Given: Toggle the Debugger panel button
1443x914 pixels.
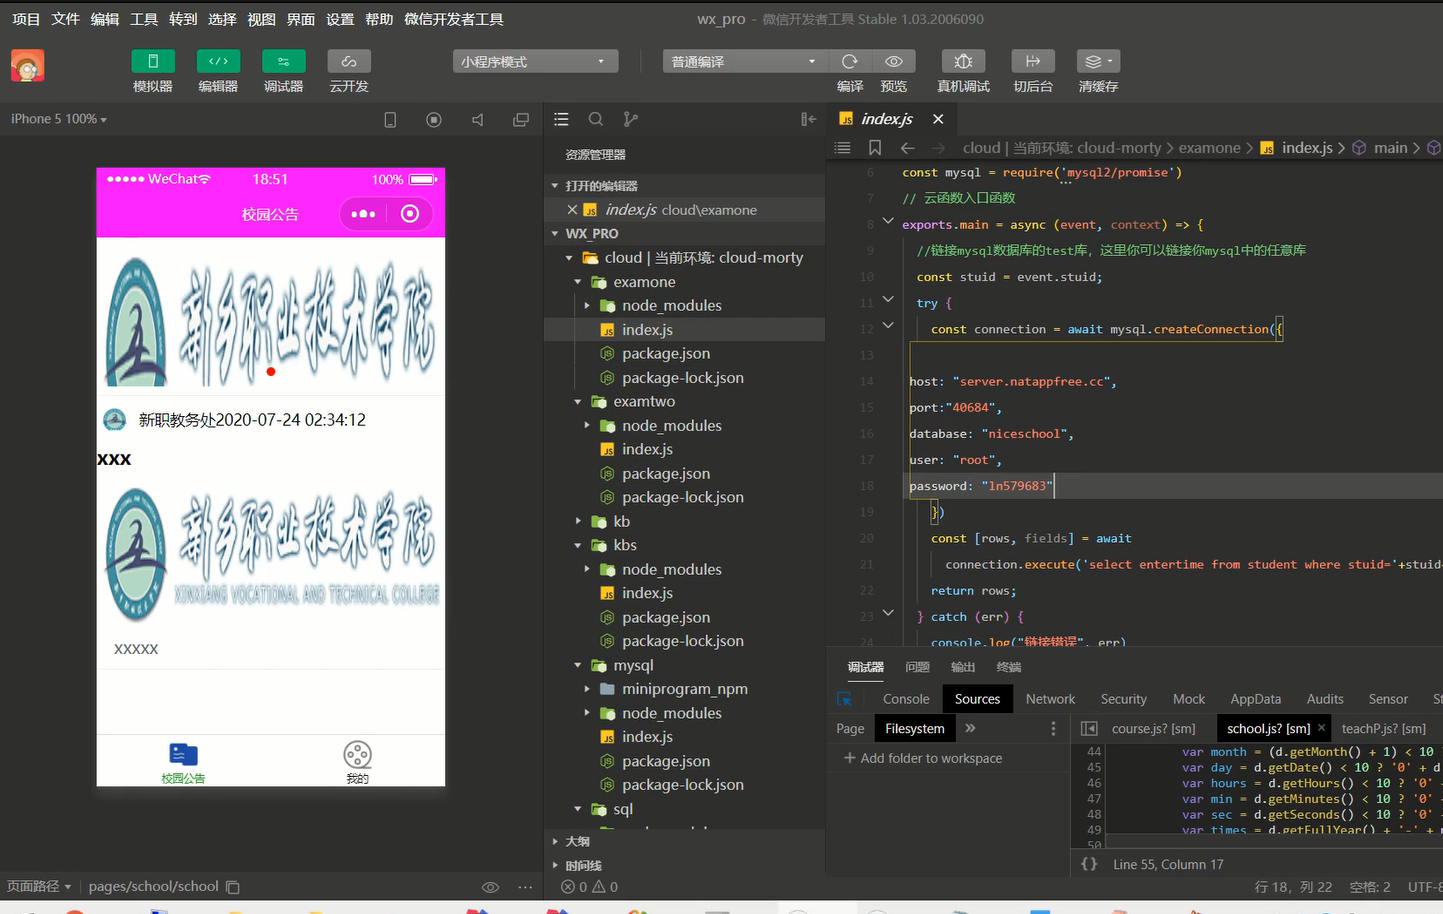Looking at the screenshot, I should [283, 61].
